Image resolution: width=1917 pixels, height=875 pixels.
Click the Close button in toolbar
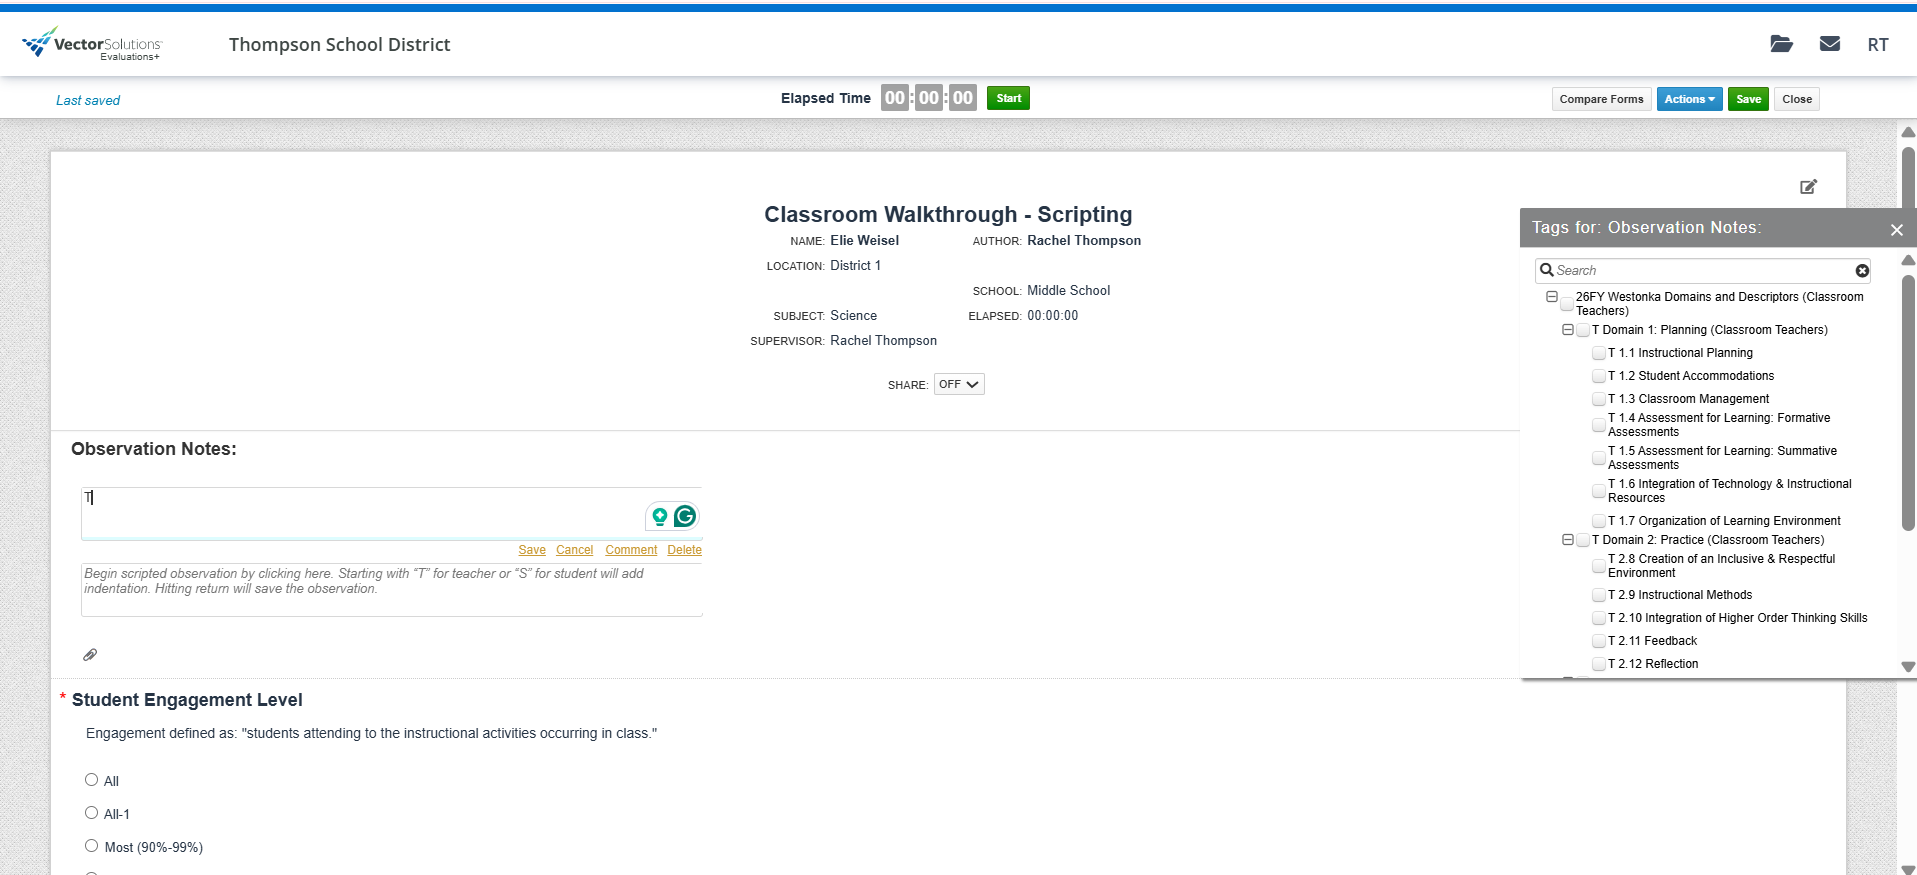(1796, 99)
